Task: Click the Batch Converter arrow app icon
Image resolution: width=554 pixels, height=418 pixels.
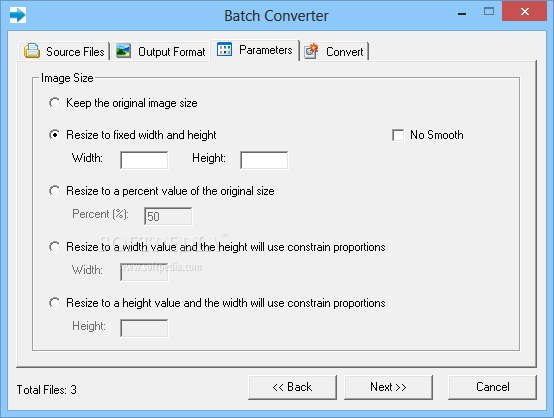Action: coord(18,15)
